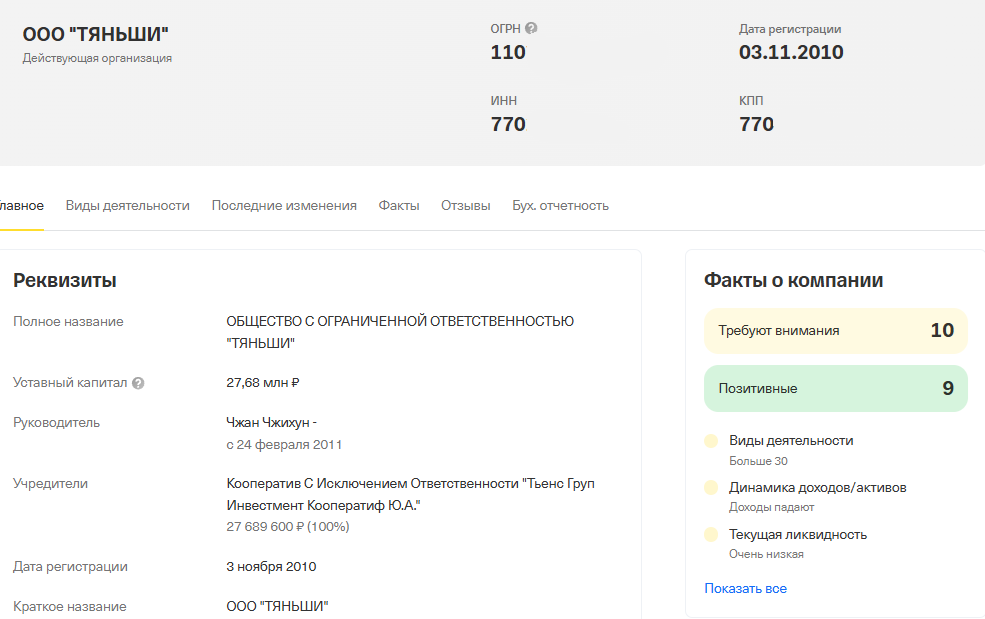Click the yellow dot beside Динамика доходов/активов

point(711,488)
